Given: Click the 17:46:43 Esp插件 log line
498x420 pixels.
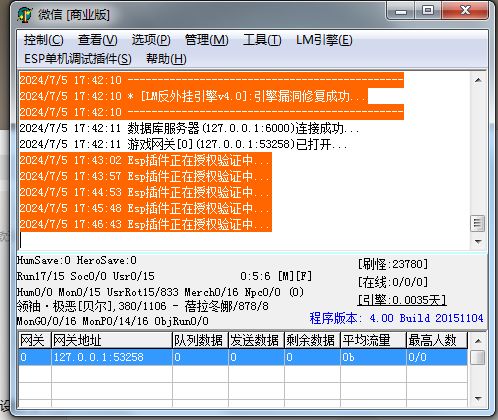Looking at the screenshot, I should point(146,224).
